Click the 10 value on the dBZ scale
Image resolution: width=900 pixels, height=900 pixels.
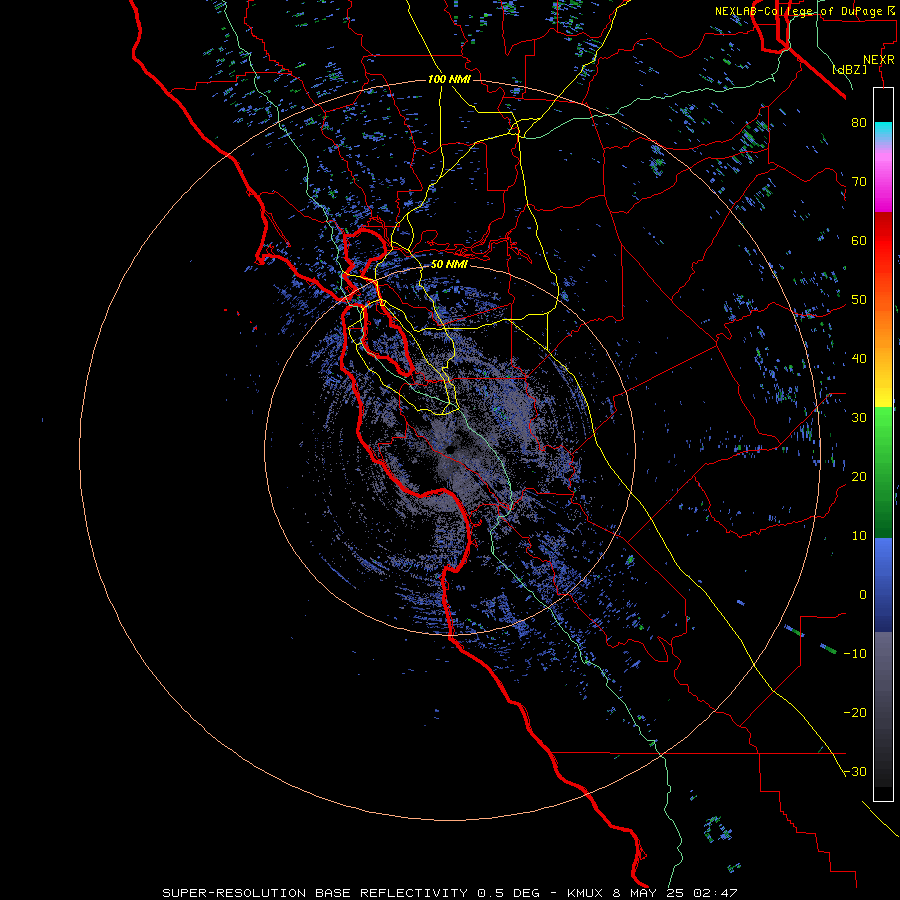click(x=859, y=536)
